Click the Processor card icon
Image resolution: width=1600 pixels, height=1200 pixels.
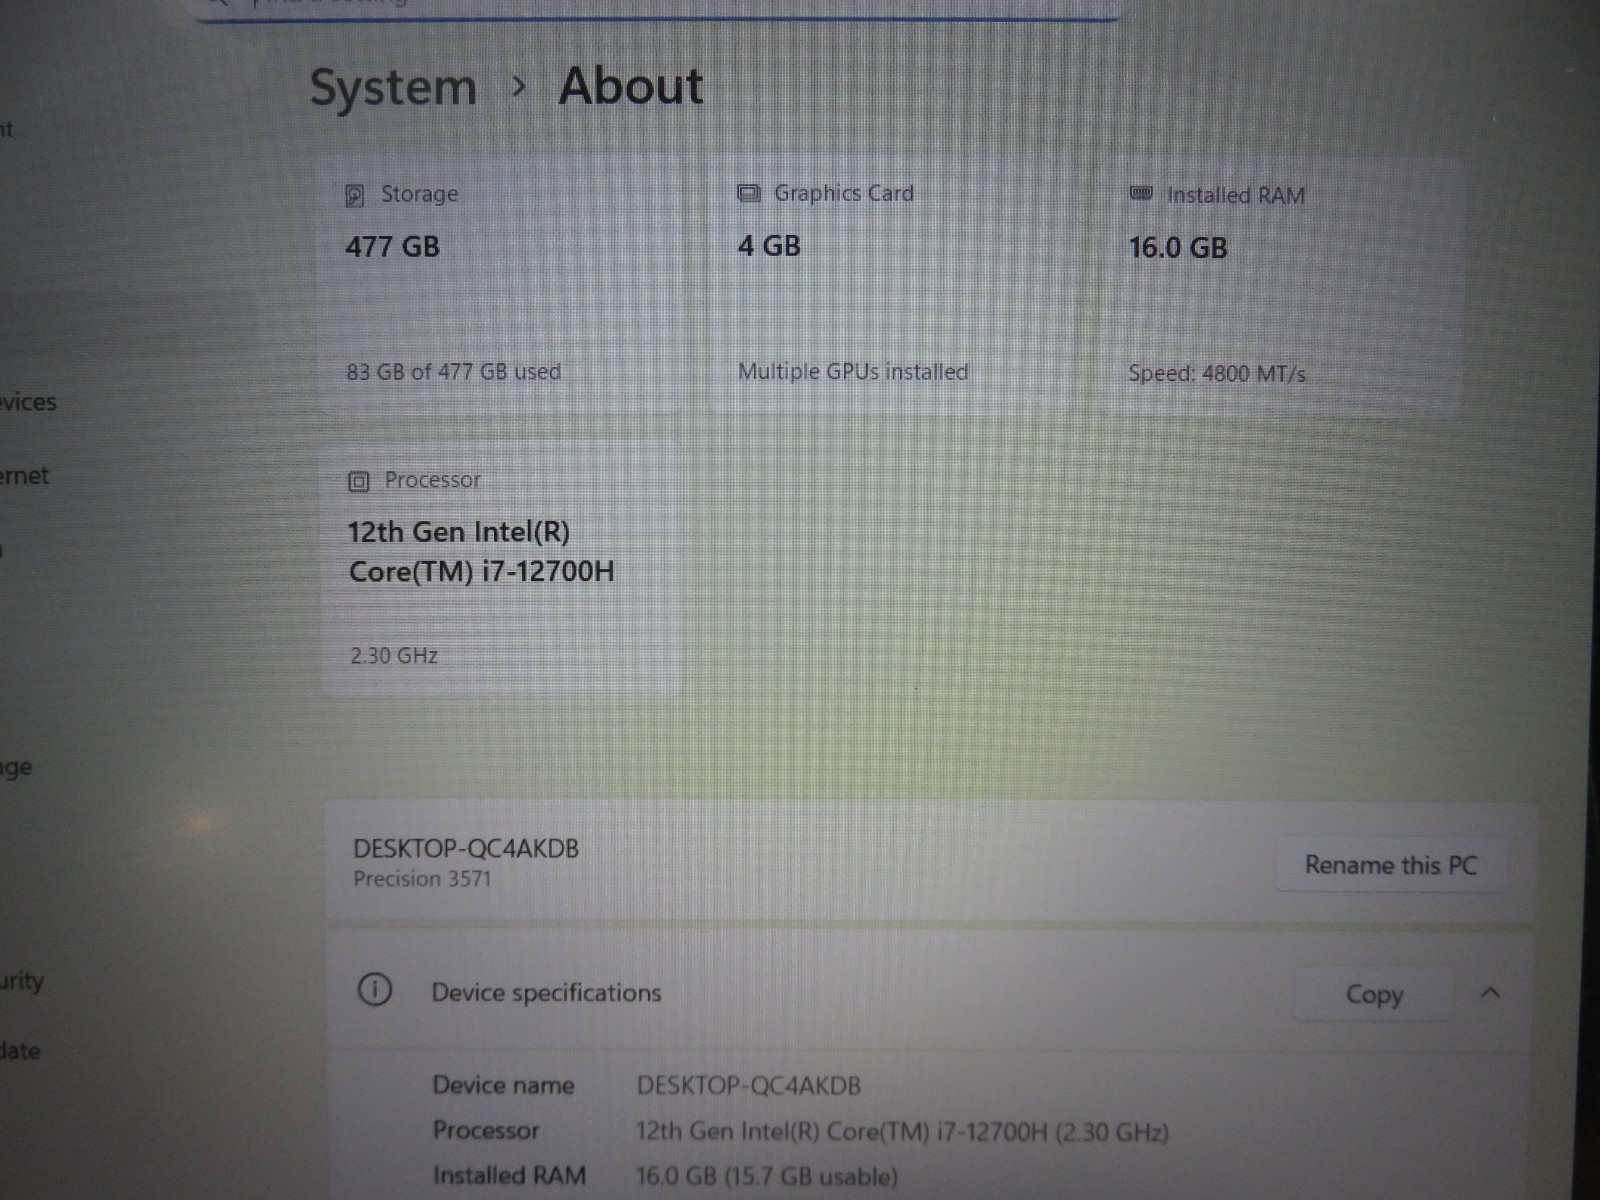(359, 482)
